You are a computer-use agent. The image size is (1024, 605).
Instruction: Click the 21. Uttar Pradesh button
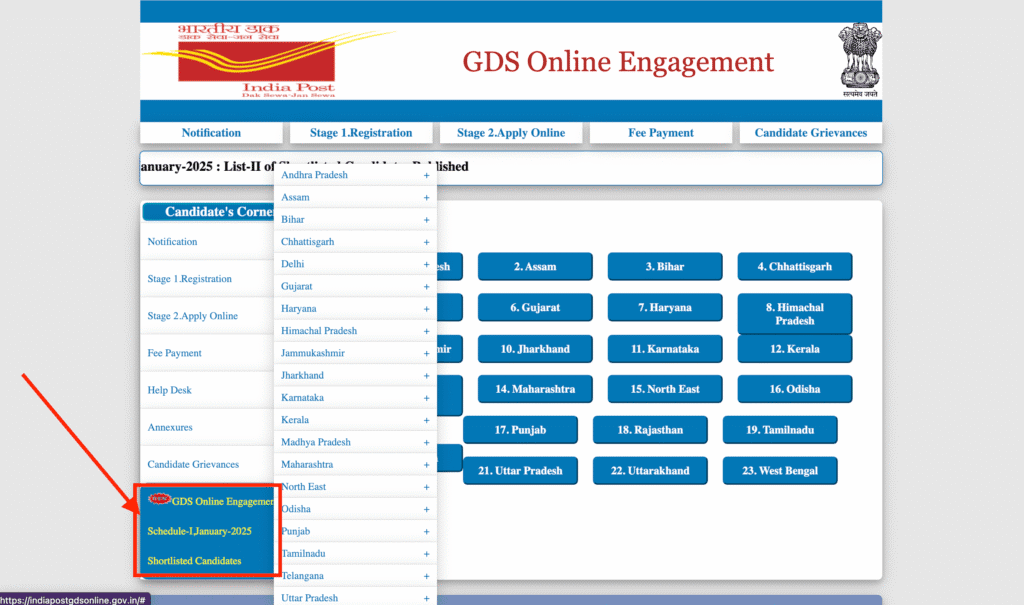[x=520, y=470]
